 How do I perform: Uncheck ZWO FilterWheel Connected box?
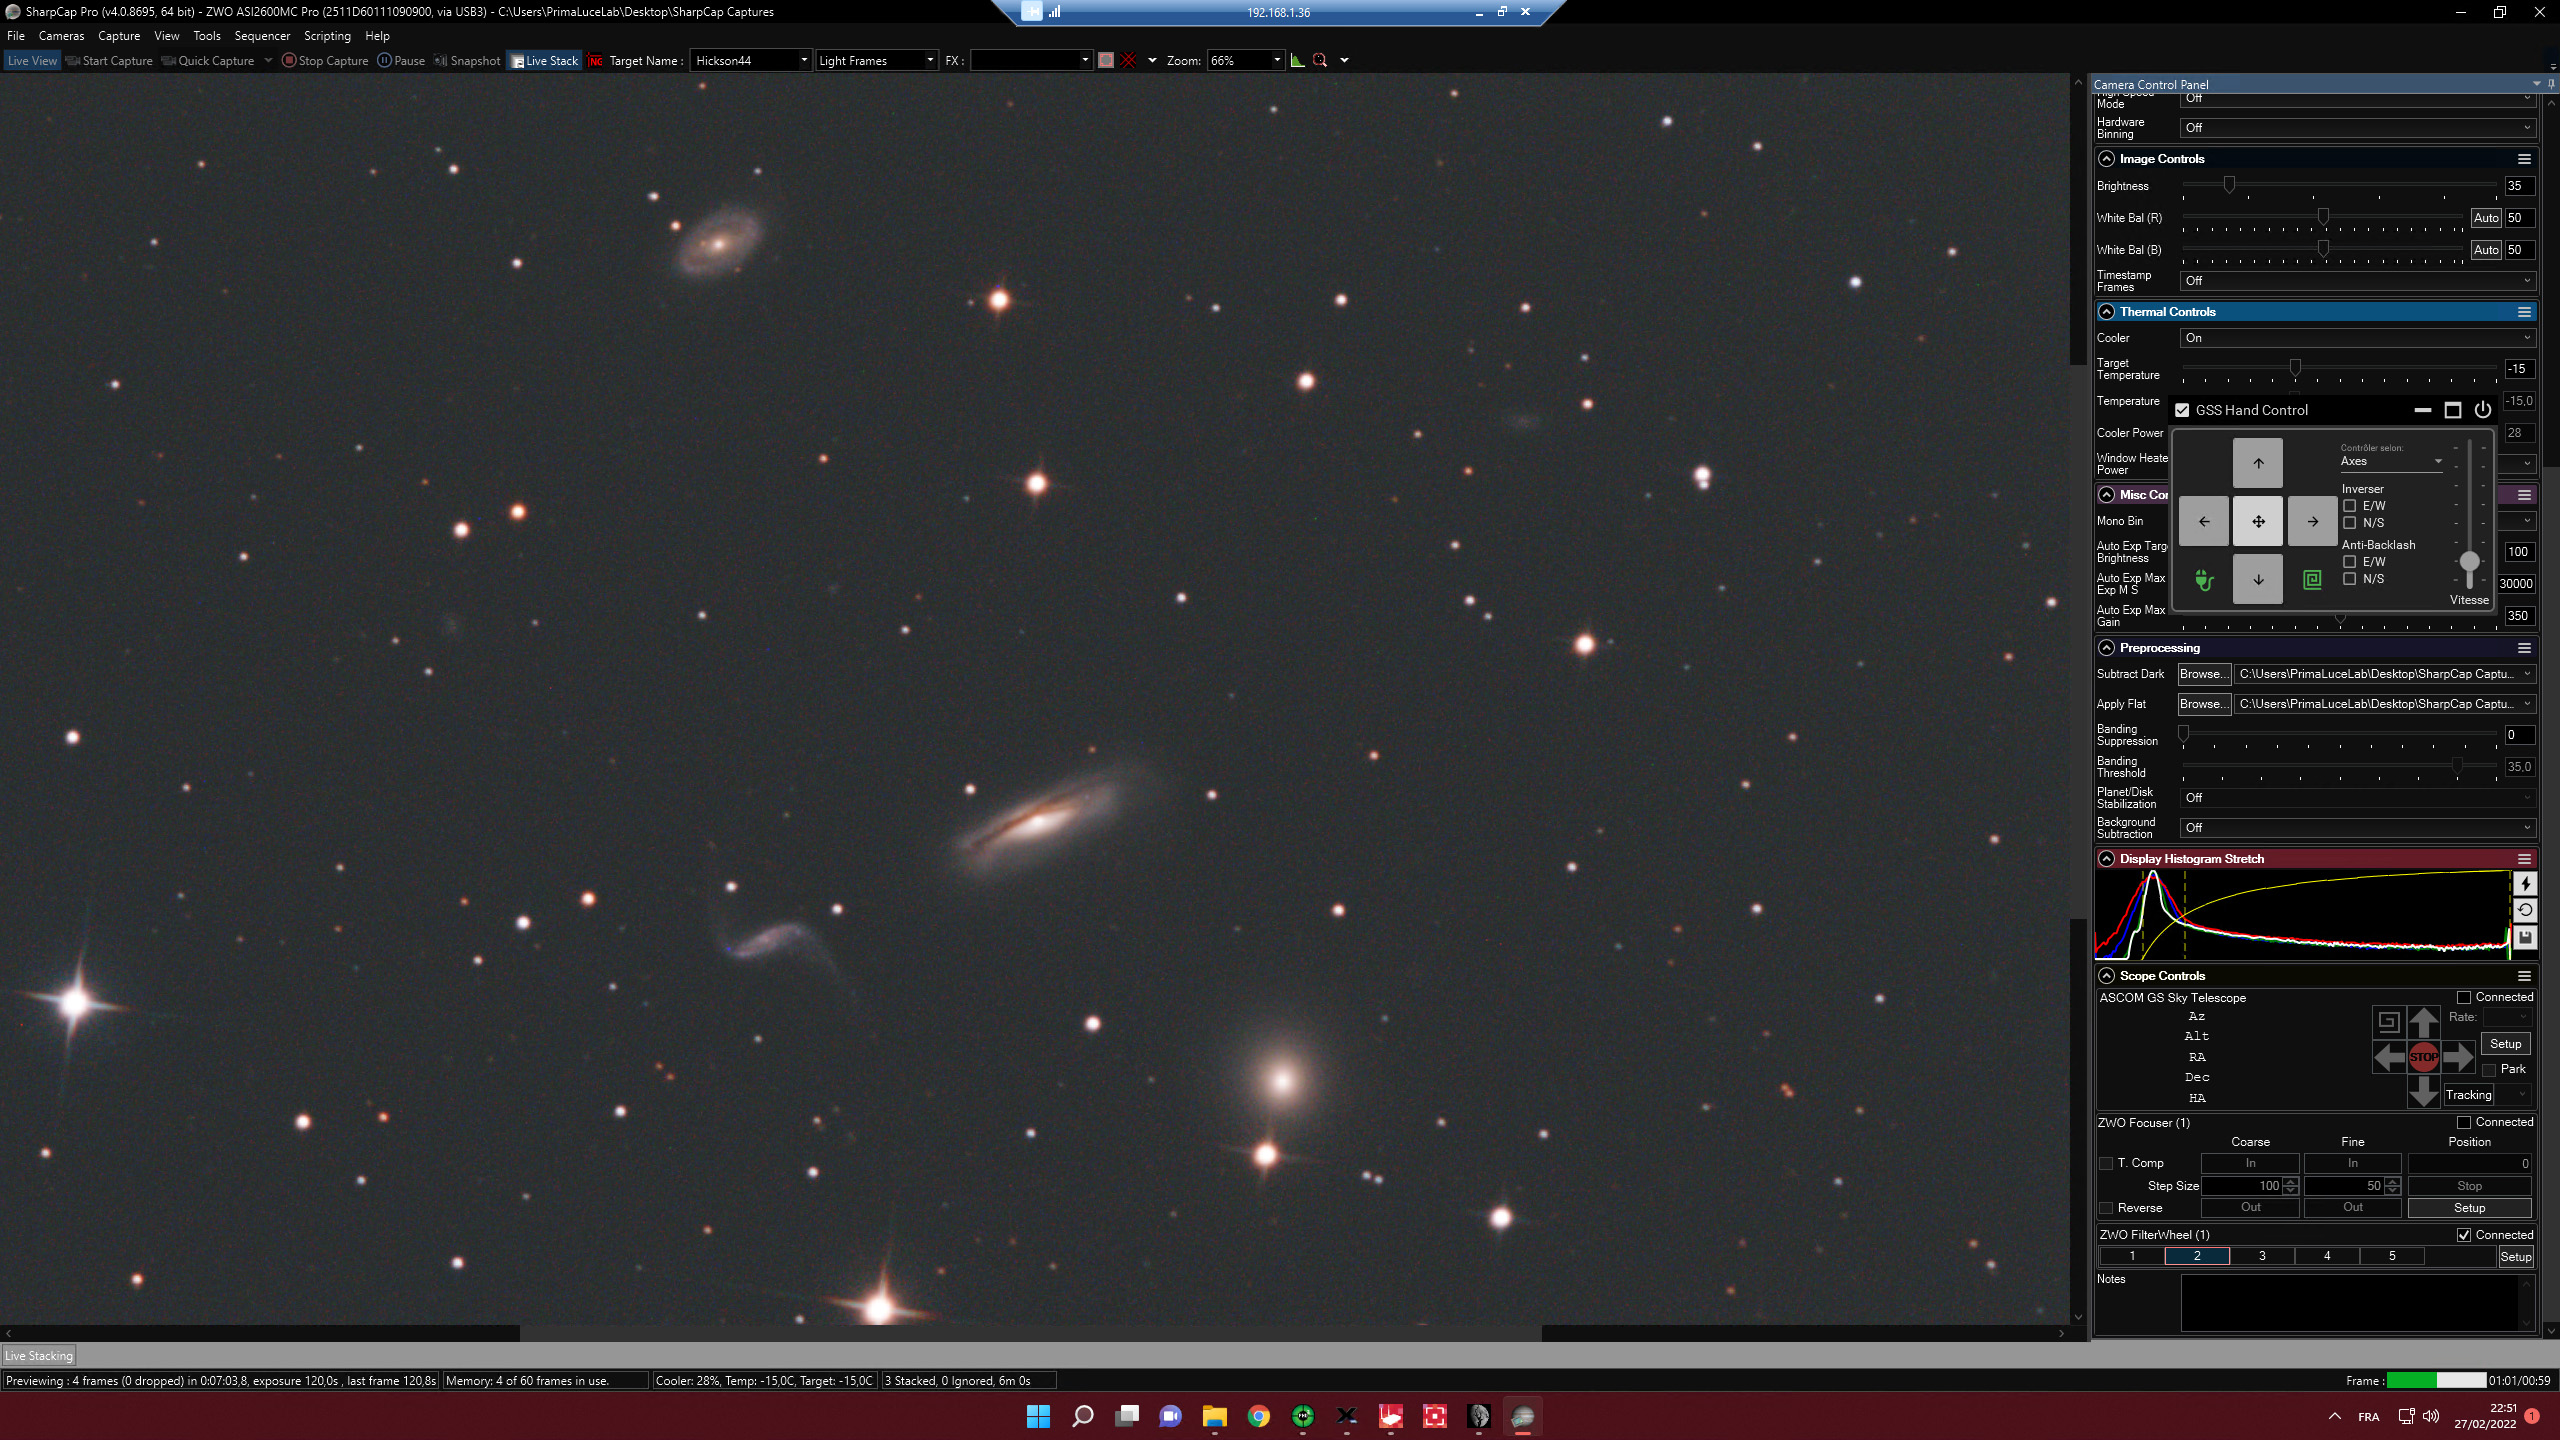click(2464, 1236)
